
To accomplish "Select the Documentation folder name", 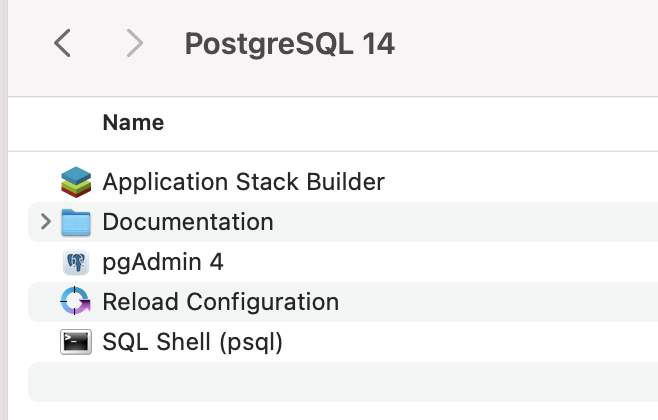I will 188,222.
